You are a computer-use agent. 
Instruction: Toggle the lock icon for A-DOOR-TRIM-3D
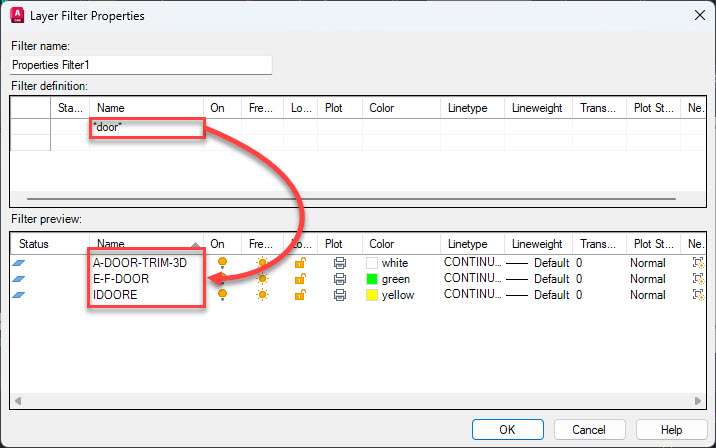pyautogui.click(x=300, y=263)
